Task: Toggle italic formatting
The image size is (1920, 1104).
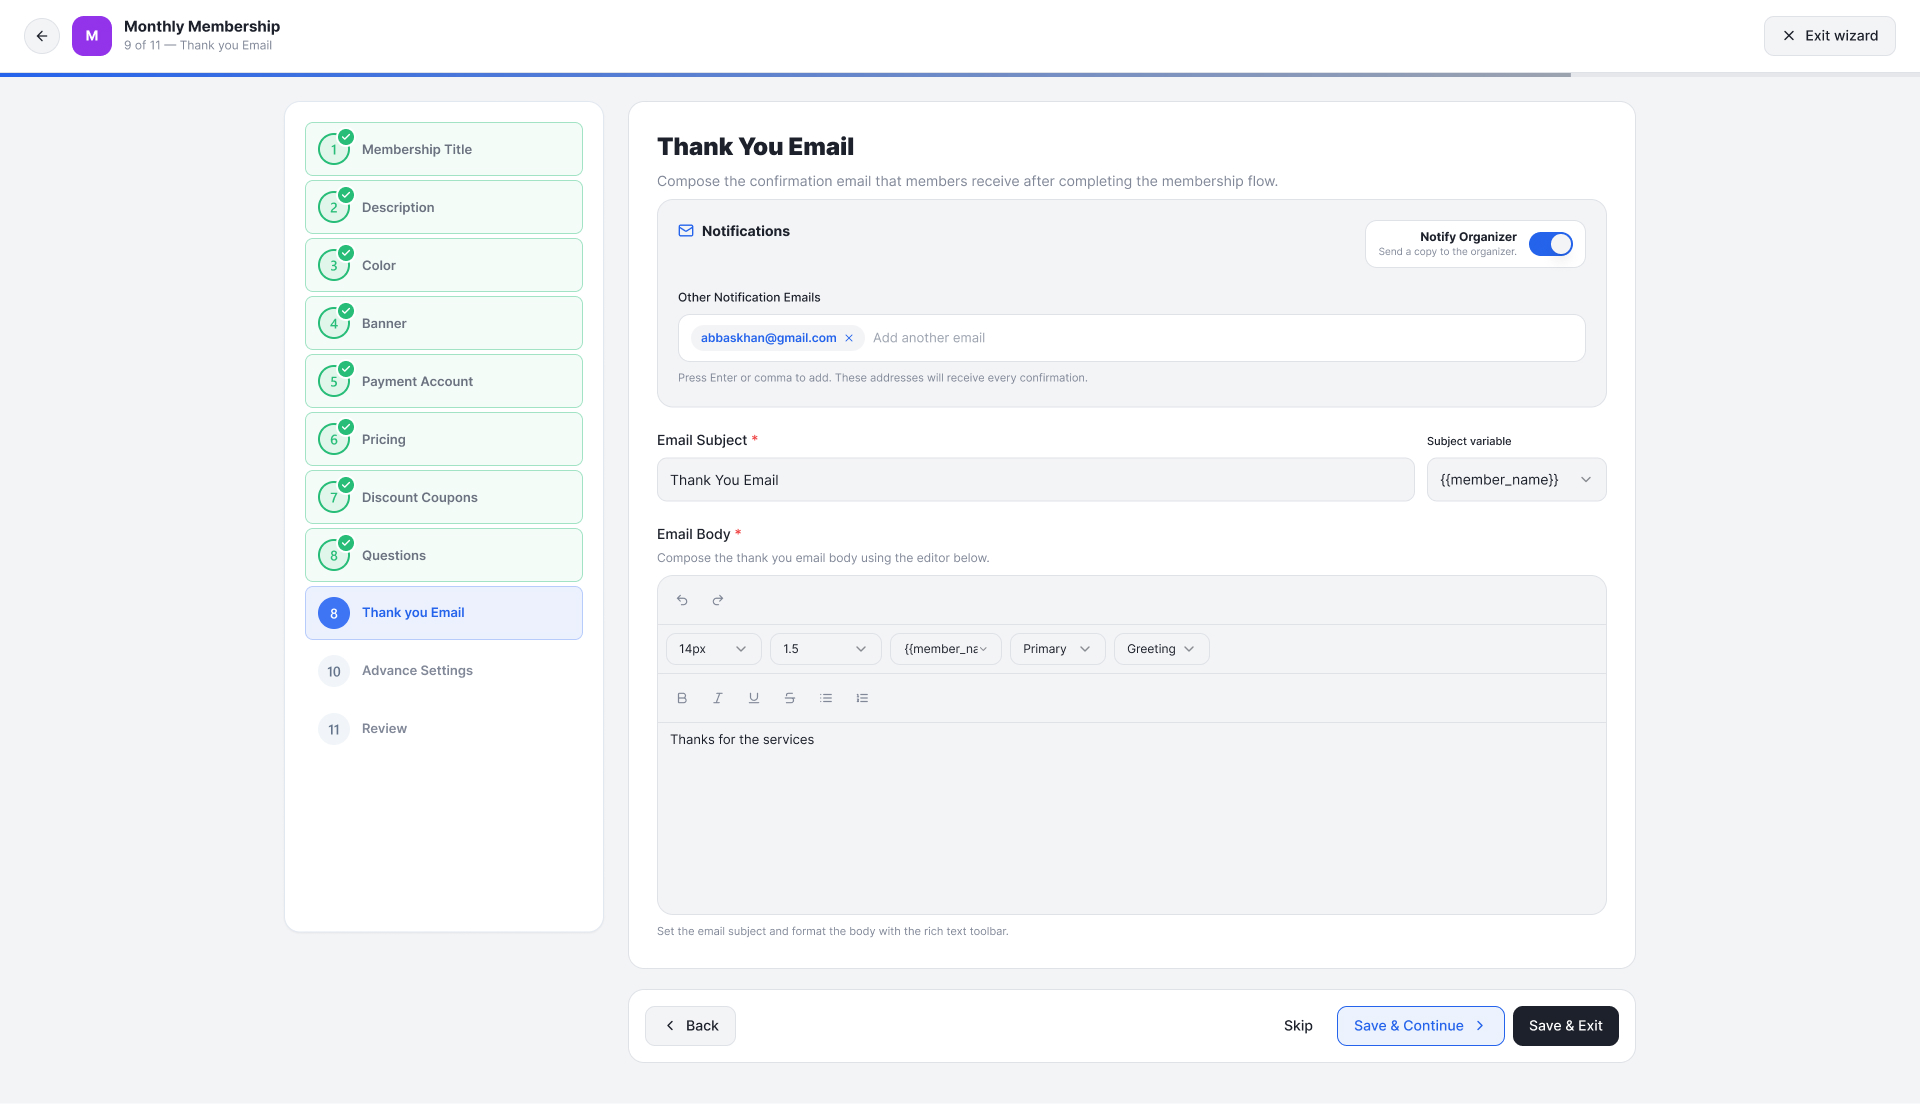Action: pos(718,698)
